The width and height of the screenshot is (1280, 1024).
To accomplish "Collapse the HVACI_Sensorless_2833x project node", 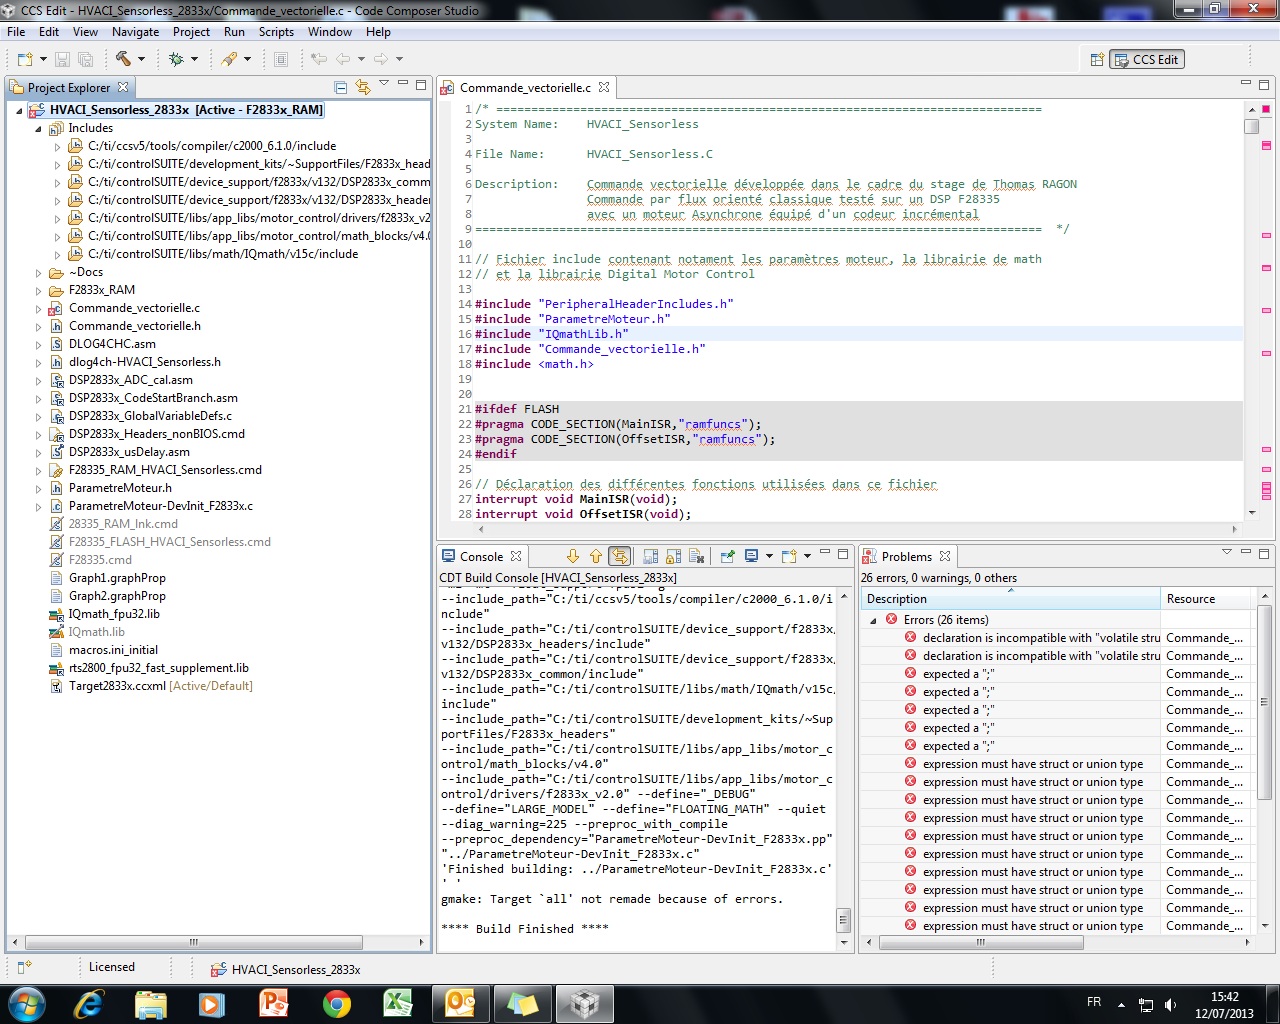I will 18,110.
